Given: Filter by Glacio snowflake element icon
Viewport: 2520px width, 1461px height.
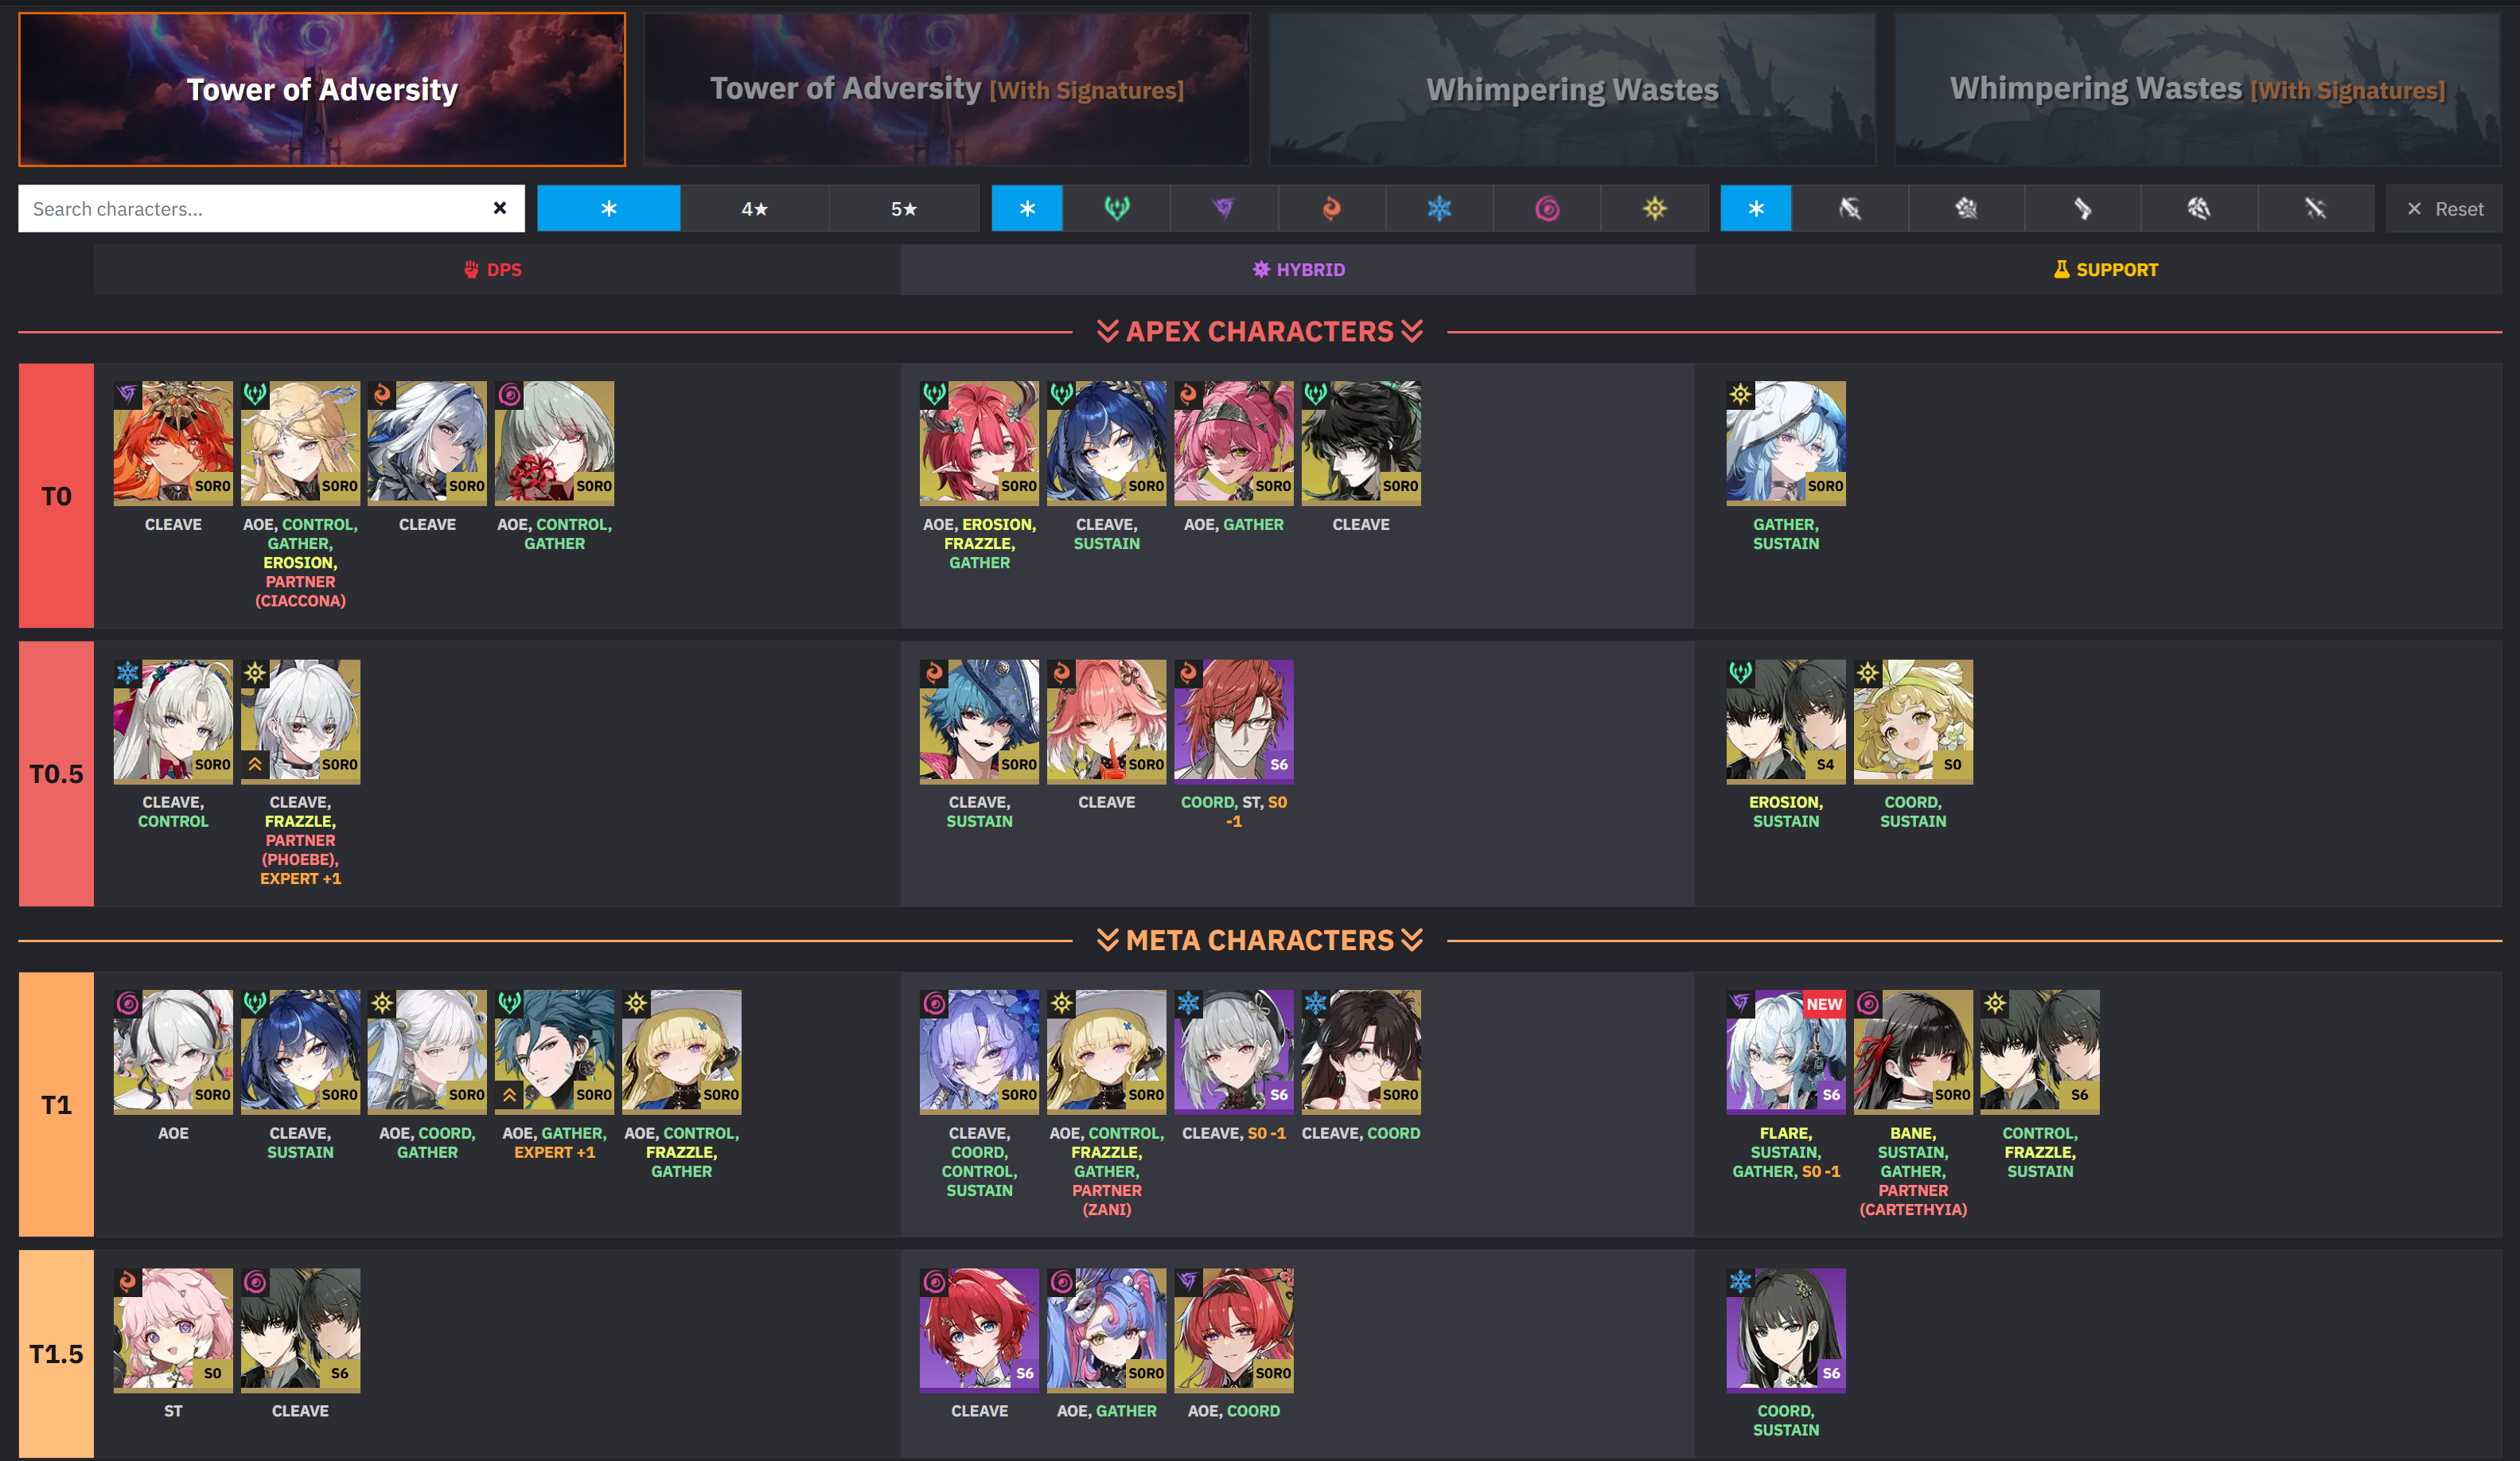Looking at the screenshot, I should [1439, 208].
